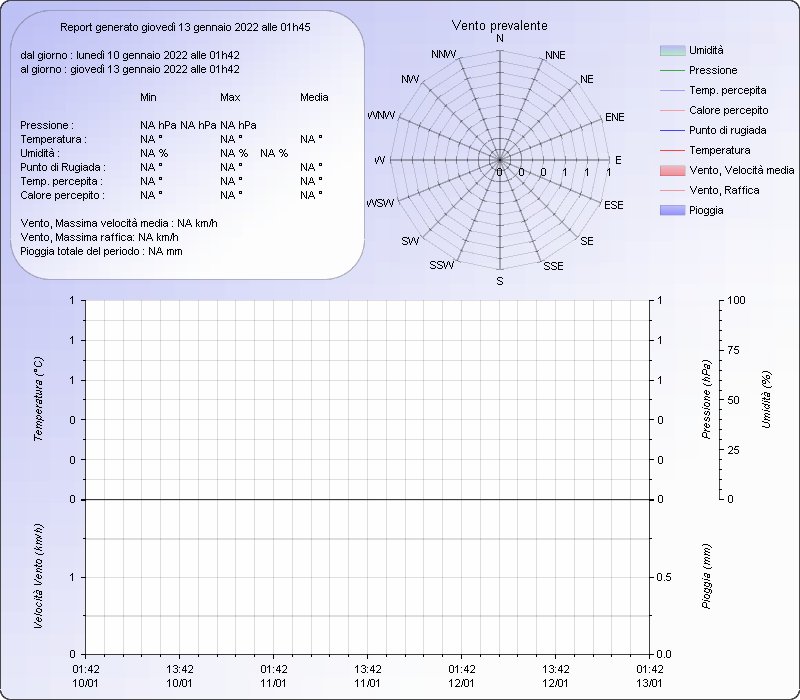Click the Pioggia (mm) axis title
This screenshot has height=700, width=800.
click(706, 577)
